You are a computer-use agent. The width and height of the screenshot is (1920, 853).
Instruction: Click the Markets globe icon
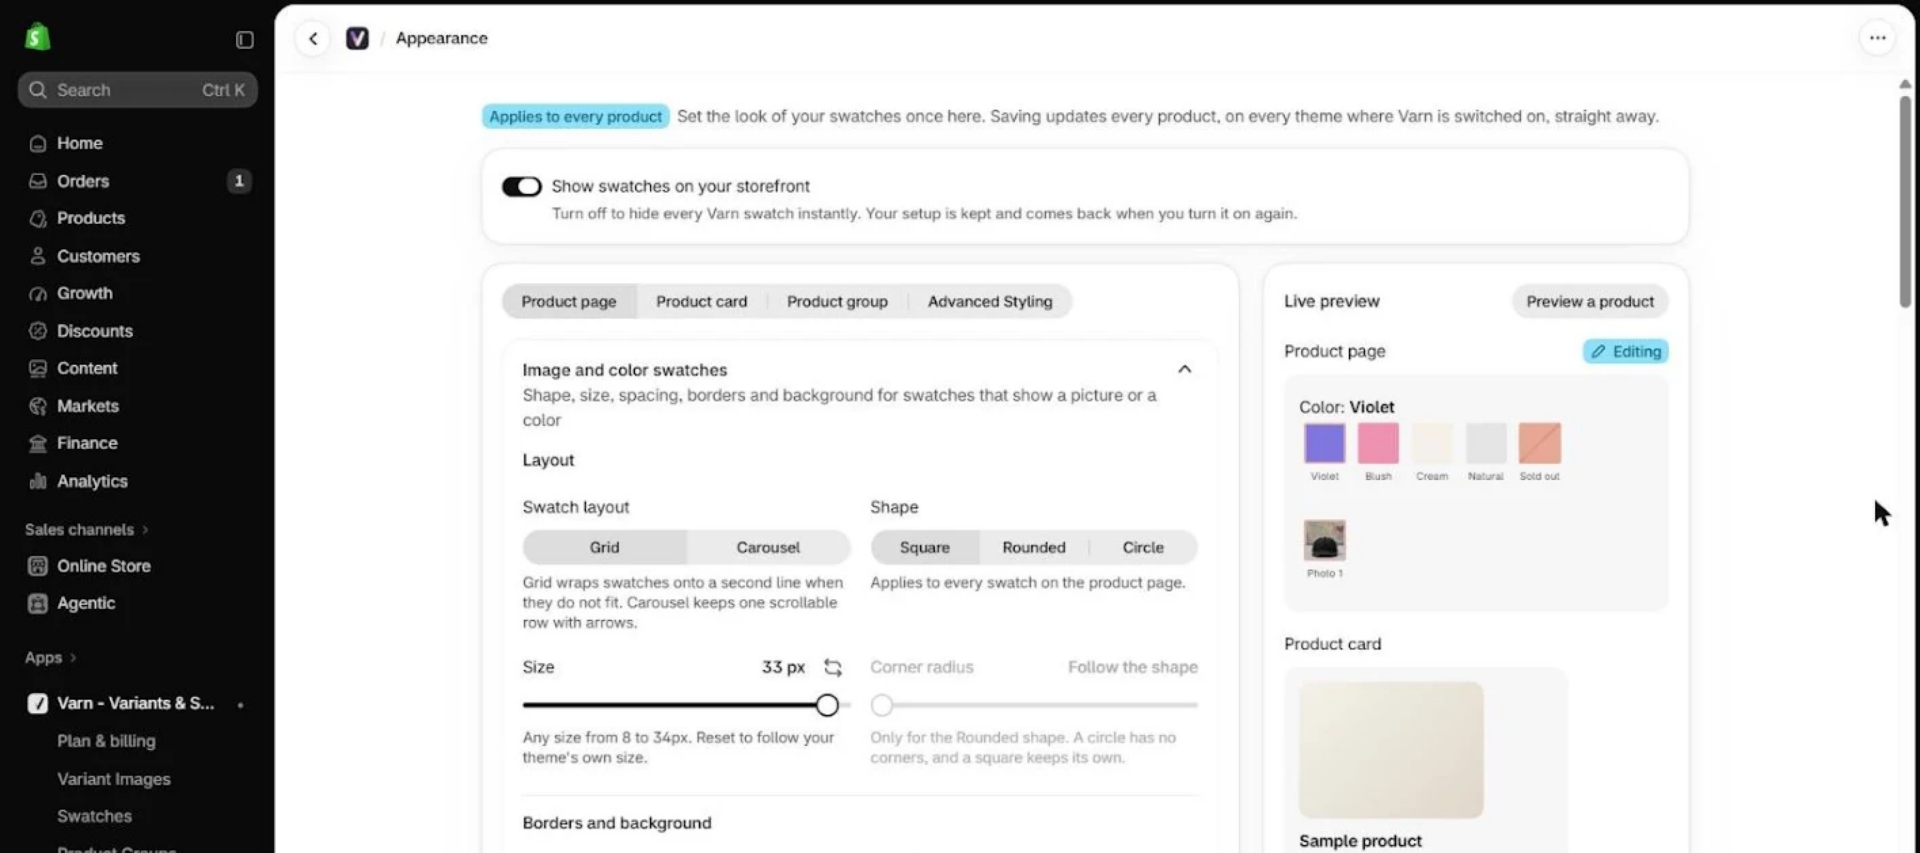(x=38, y=406)
